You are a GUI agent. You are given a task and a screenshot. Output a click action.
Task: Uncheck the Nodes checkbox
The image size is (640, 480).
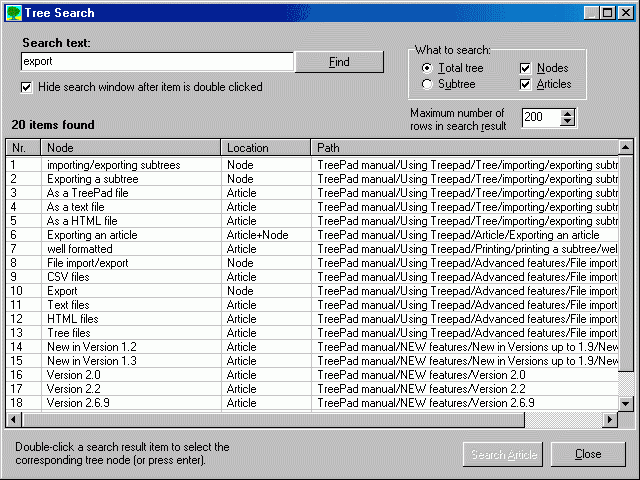pyautogui.click(x=526, y=68)
